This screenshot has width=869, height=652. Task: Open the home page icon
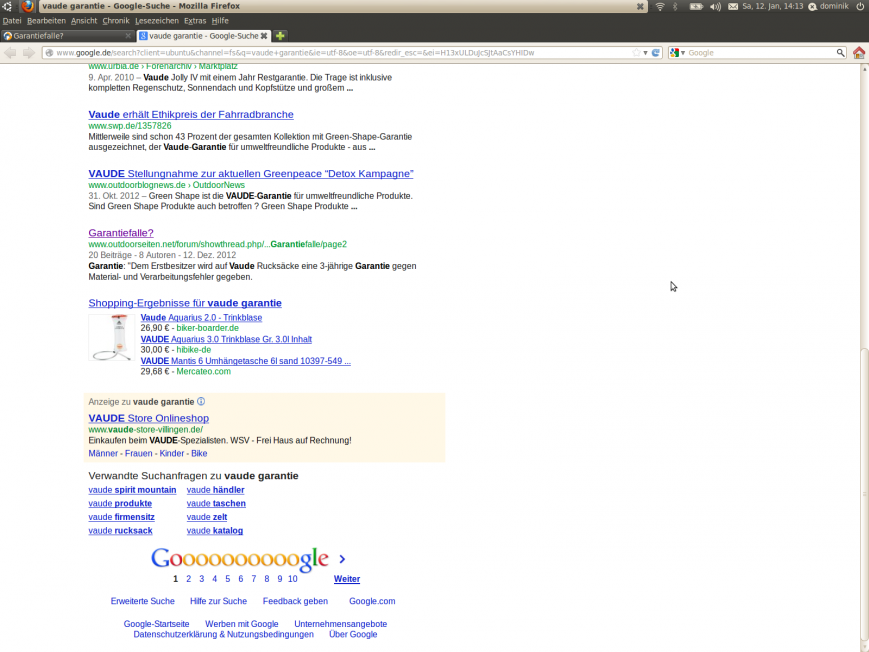click(x=859, y=53)
